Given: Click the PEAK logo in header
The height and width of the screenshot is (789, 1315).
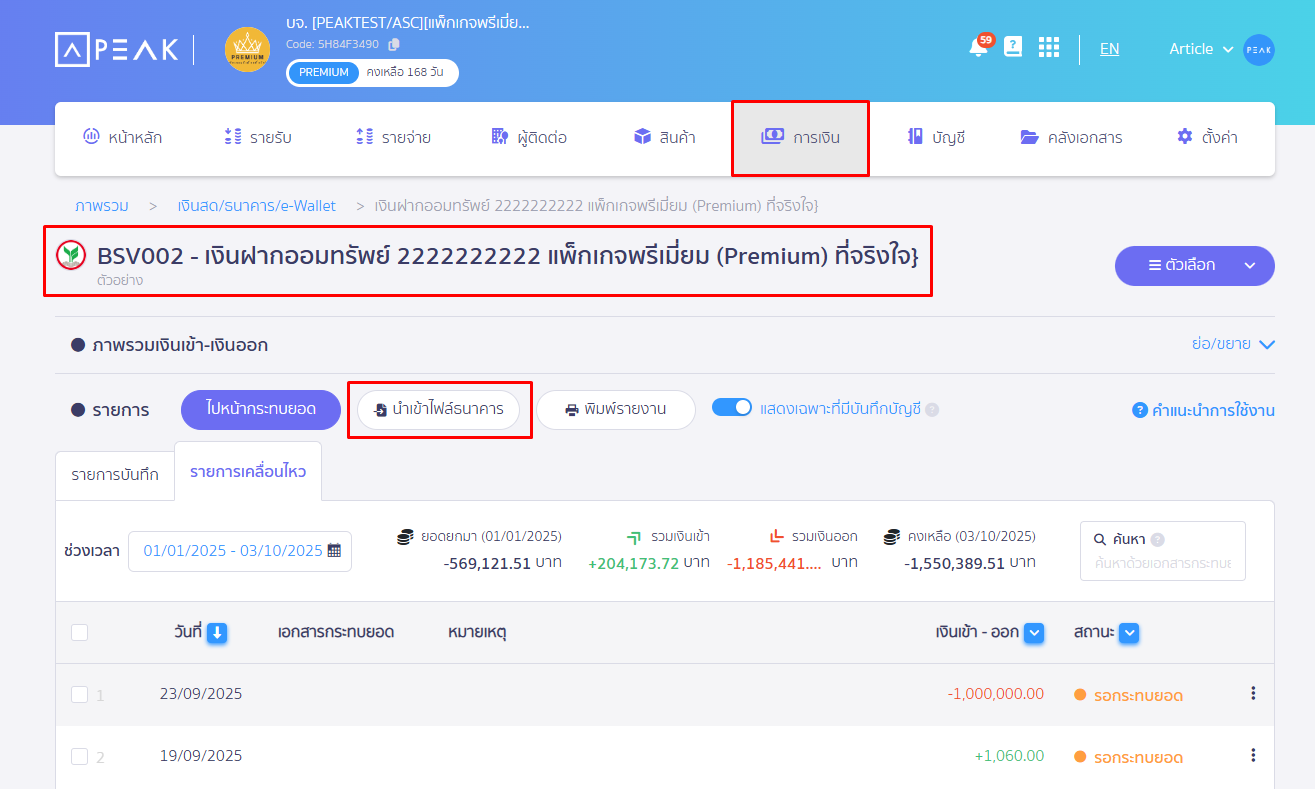Looking at the screenshot, I should [117, 49].
